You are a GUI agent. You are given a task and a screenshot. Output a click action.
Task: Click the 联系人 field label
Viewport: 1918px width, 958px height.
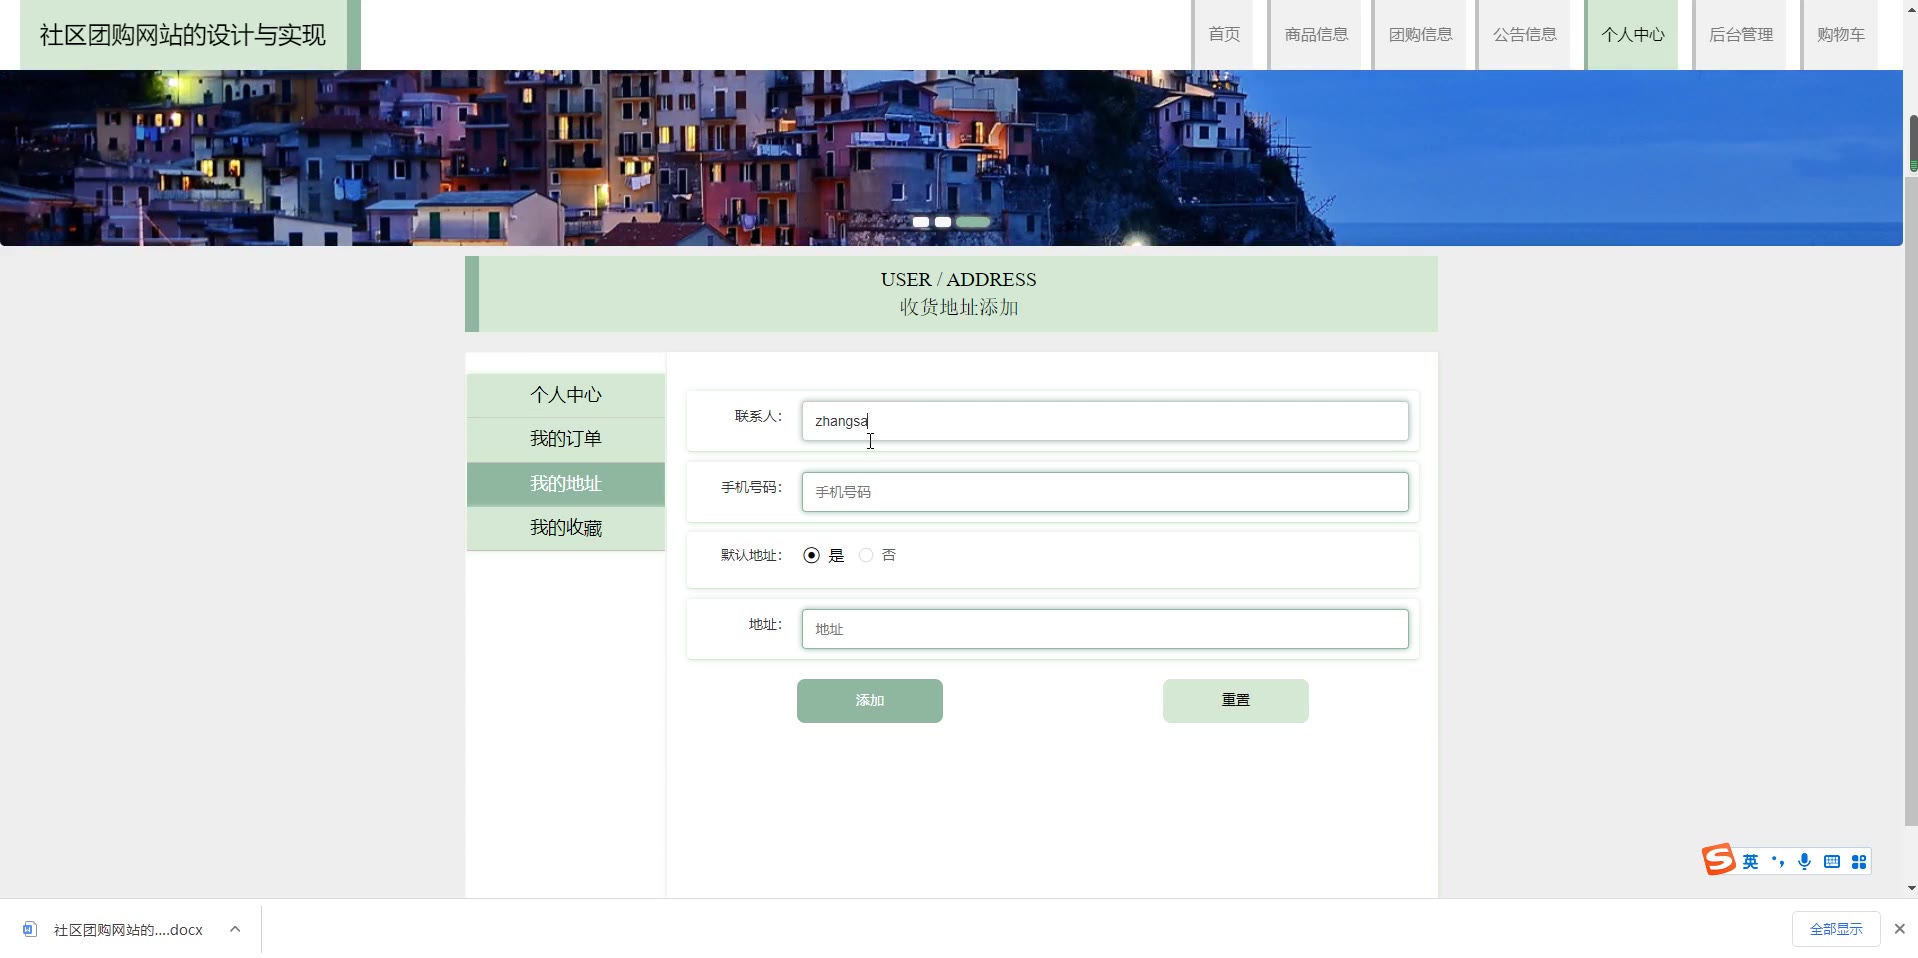tap(758, 416)
